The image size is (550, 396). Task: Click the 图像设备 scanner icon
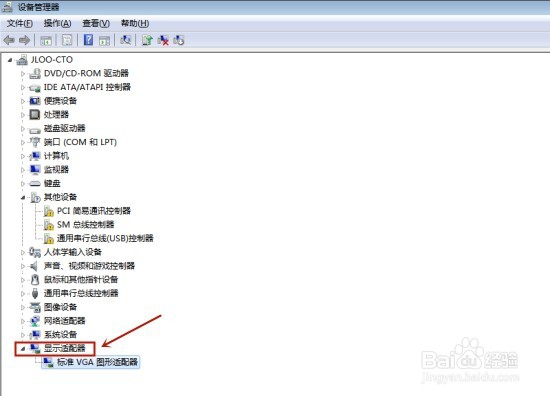[35, 307]
